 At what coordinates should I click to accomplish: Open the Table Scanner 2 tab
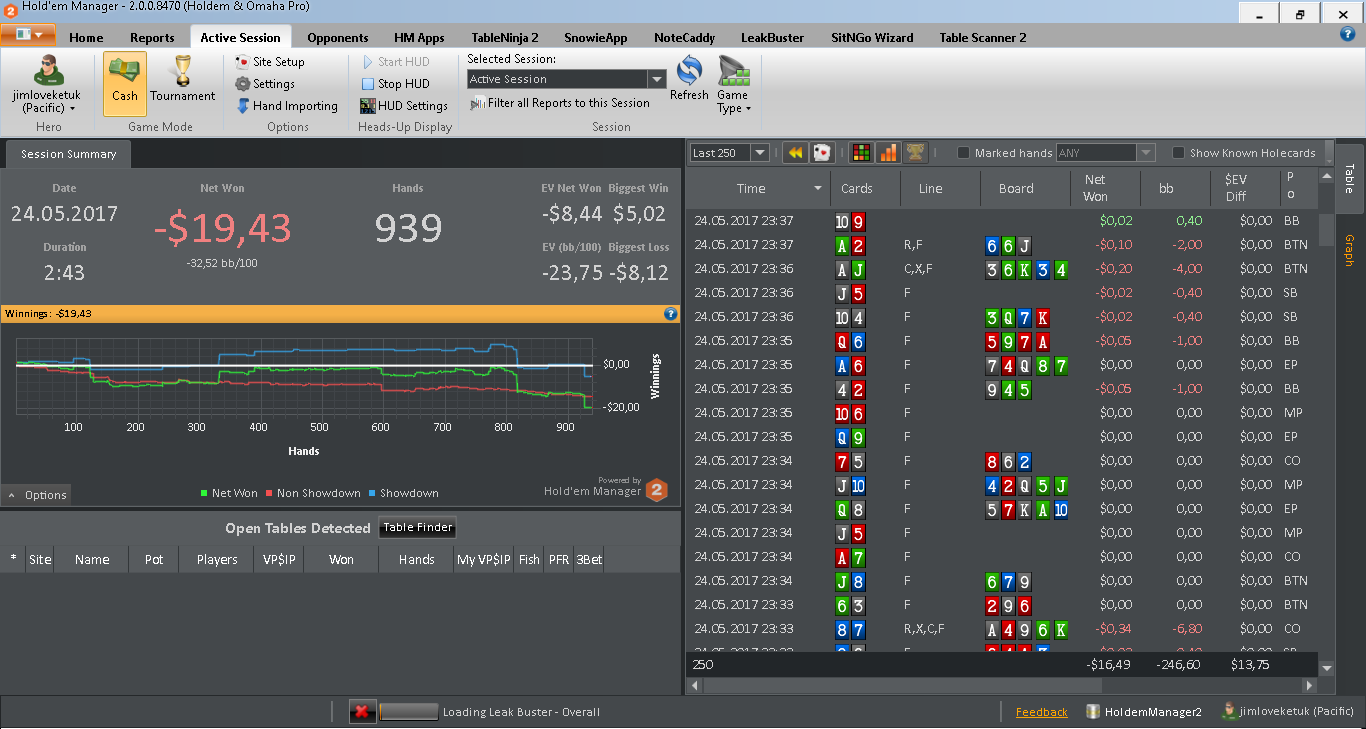pos(983,38)
